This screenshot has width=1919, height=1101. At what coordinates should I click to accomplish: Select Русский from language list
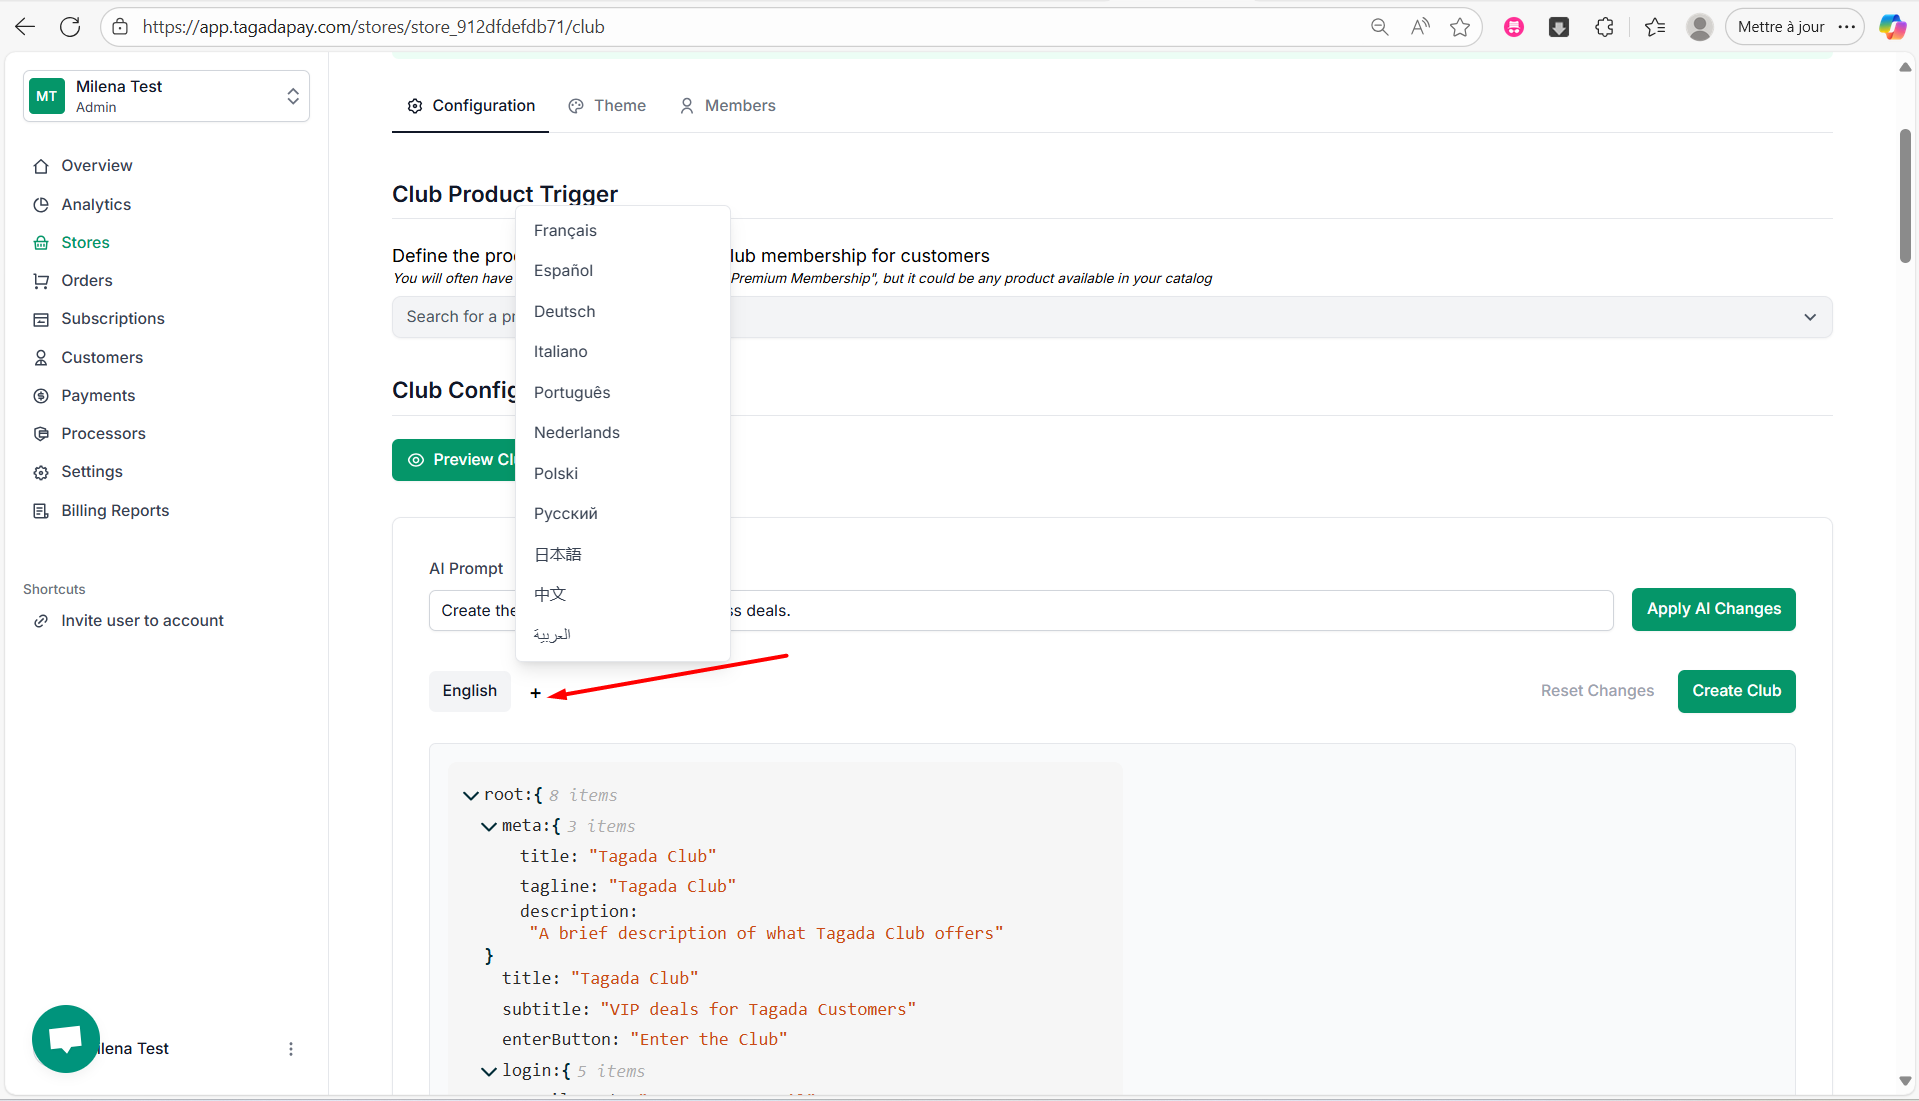tap(622, 514)
